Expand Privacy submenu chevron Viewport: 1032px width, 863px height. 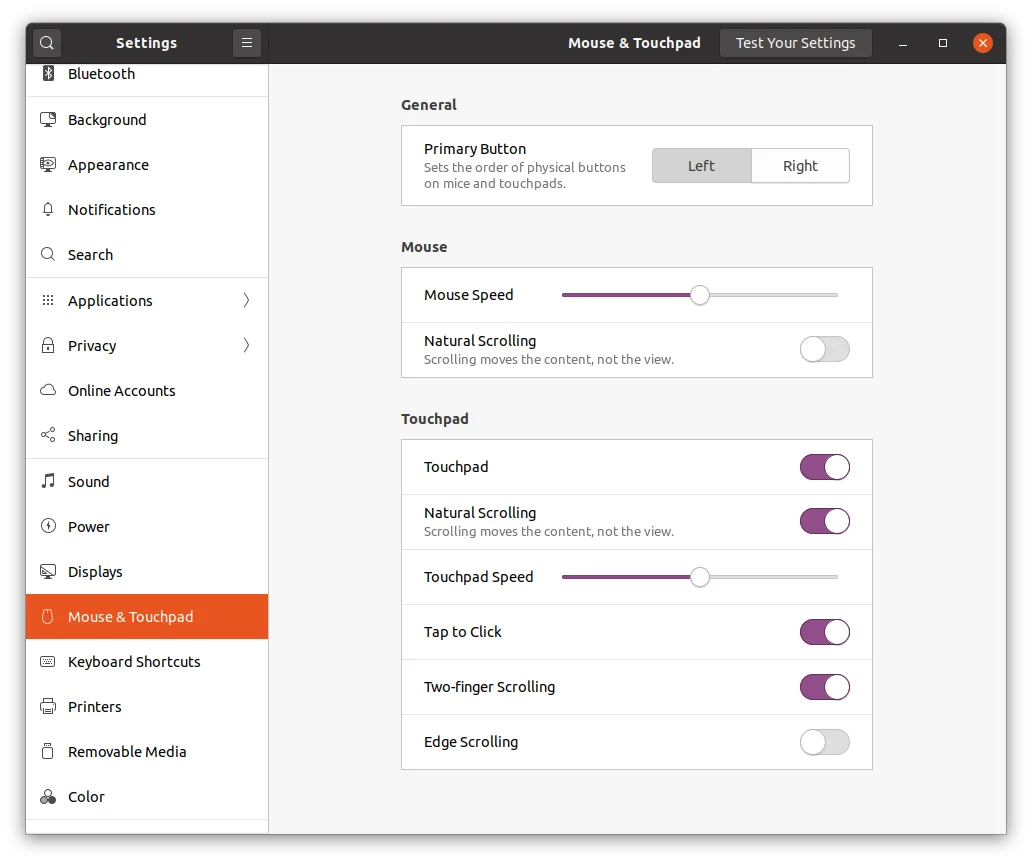point(246,345)
